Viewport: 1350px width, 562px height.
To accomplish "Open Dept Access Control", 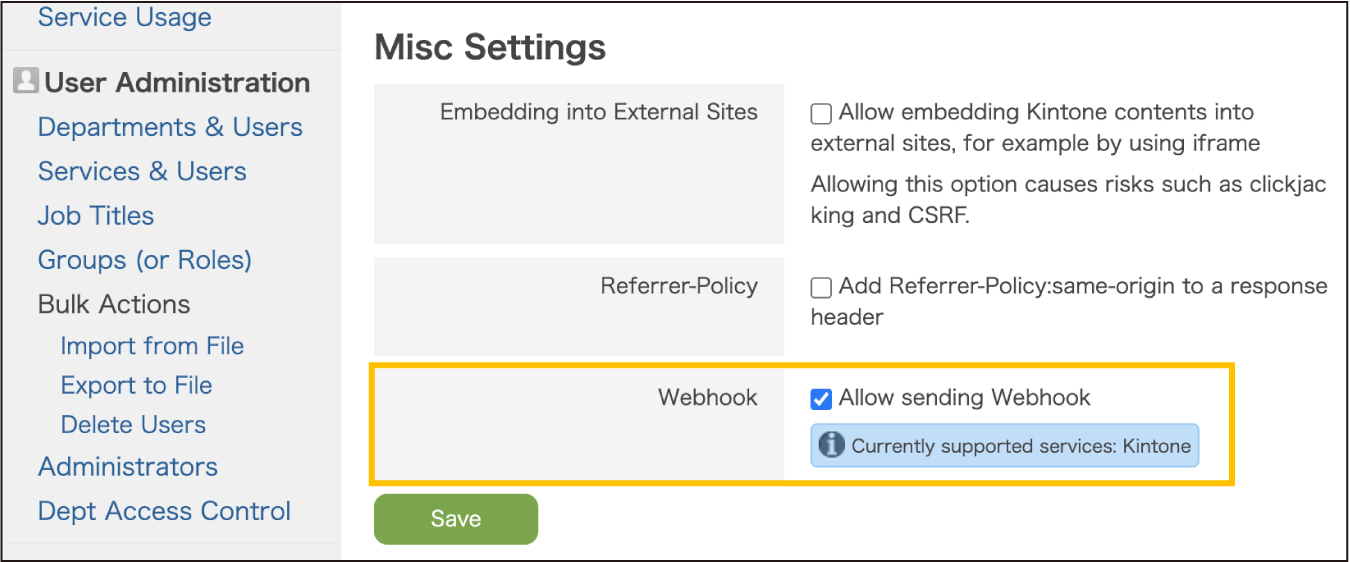I will pos(164,511).
